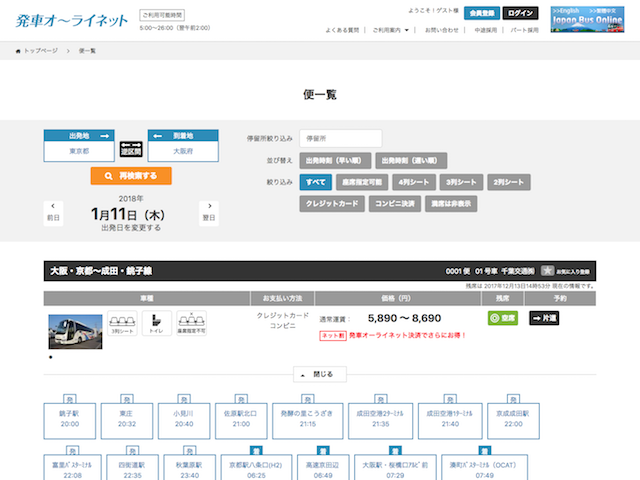Open the よくある質問 FAQ link
This screenshot has height=480, width=640.
click(342, 30)
